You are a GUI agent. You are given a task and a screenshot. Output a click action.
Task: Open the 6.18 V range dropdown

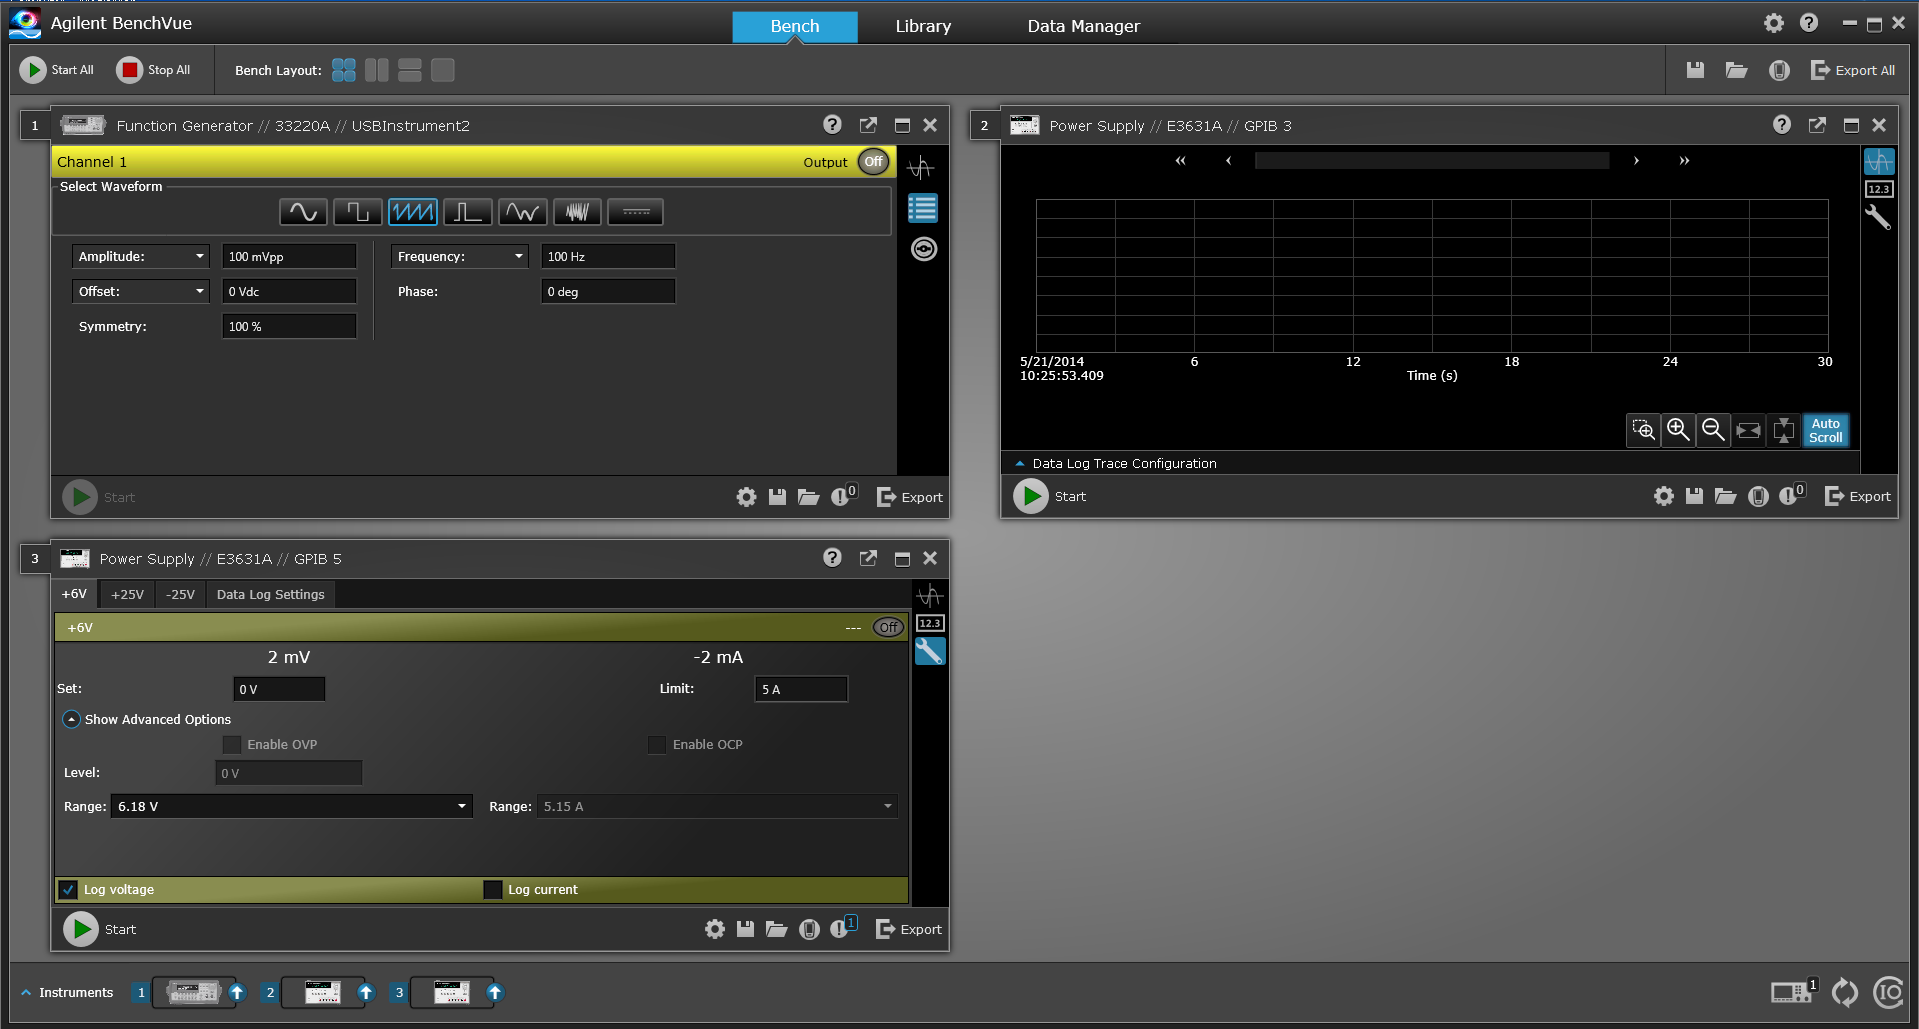291,806
